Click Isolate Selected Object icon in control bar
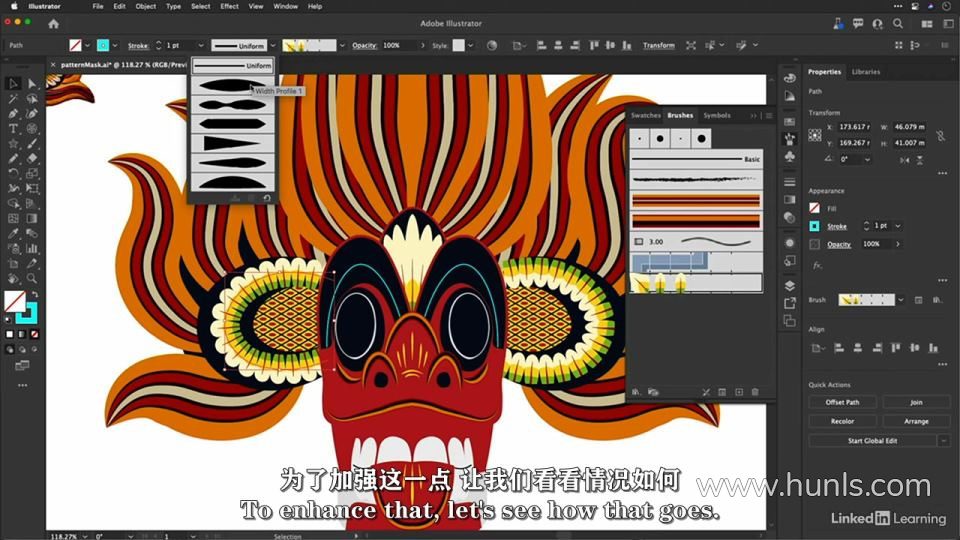Image resolution: width=960 pixels, height=540 pixels. point(691,45)
